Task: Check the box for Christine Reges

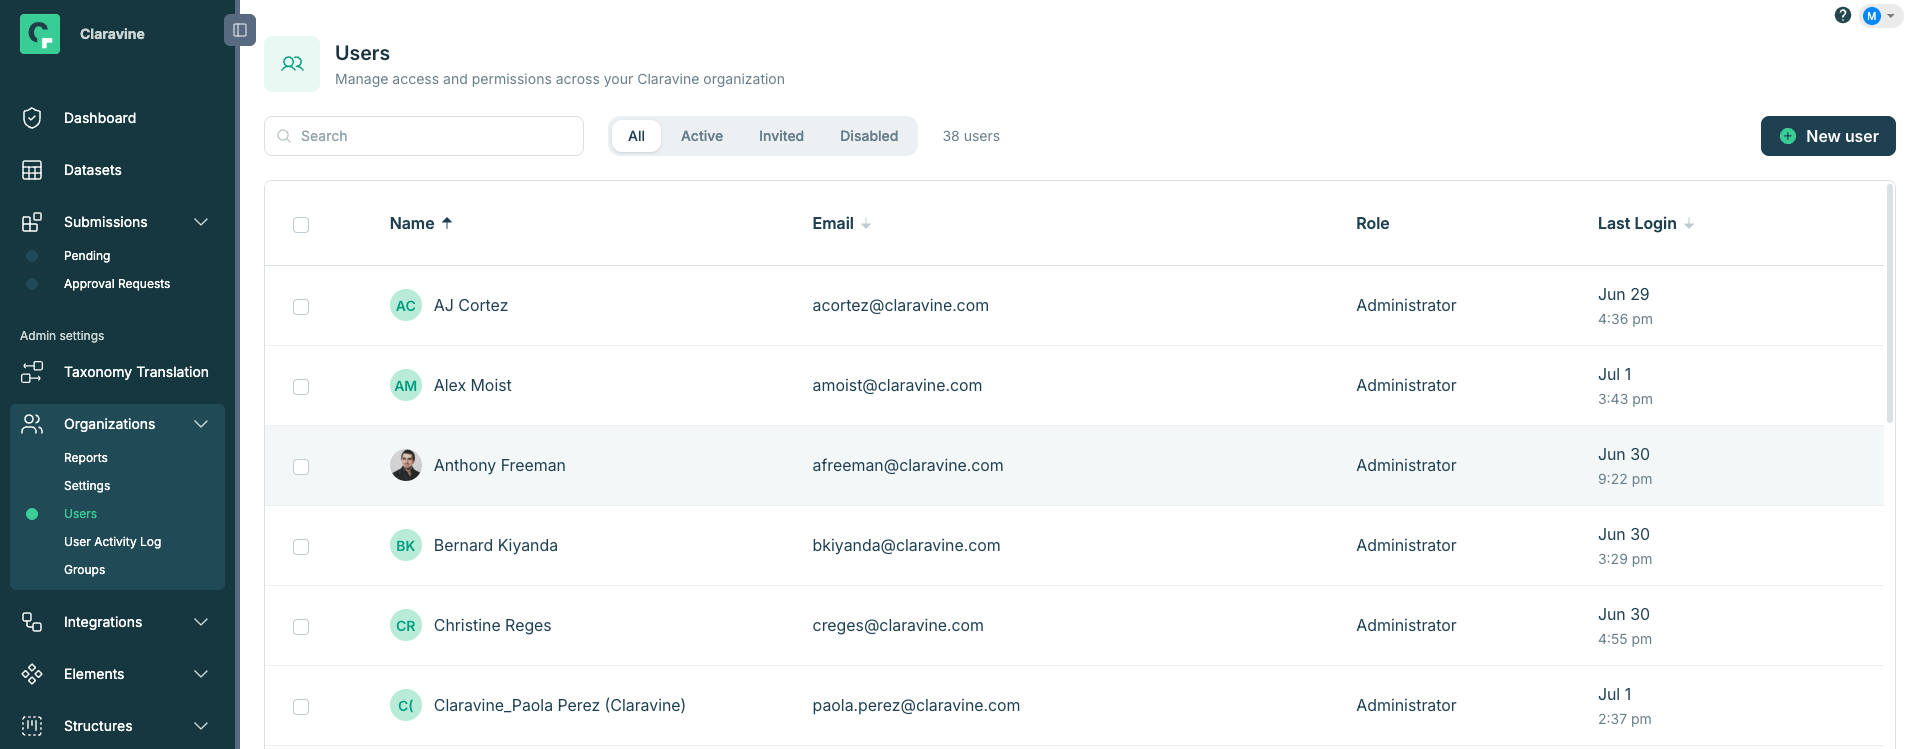Action: 301,627
